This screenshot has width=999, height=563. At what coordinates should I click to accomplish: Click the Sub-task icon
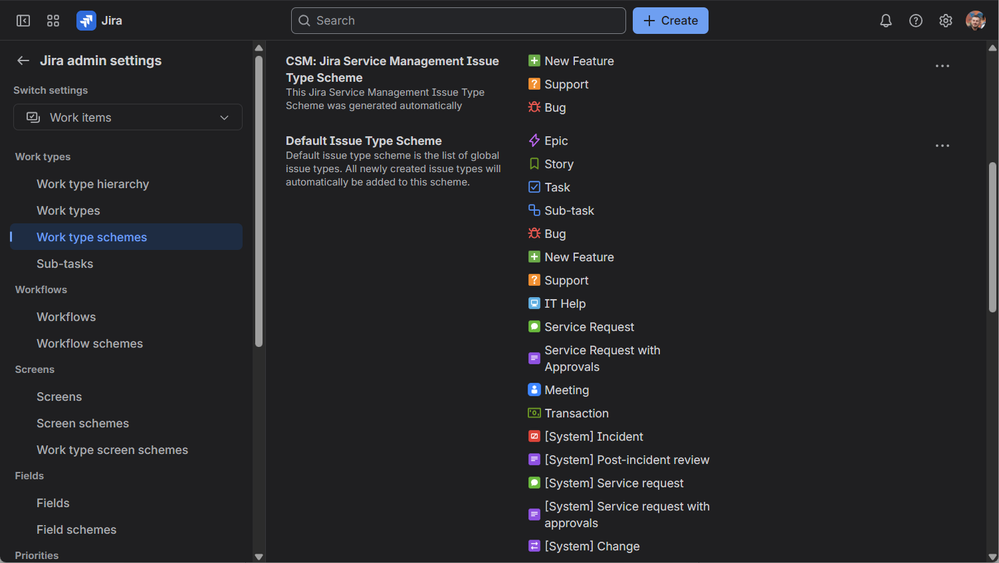point(534,210)
